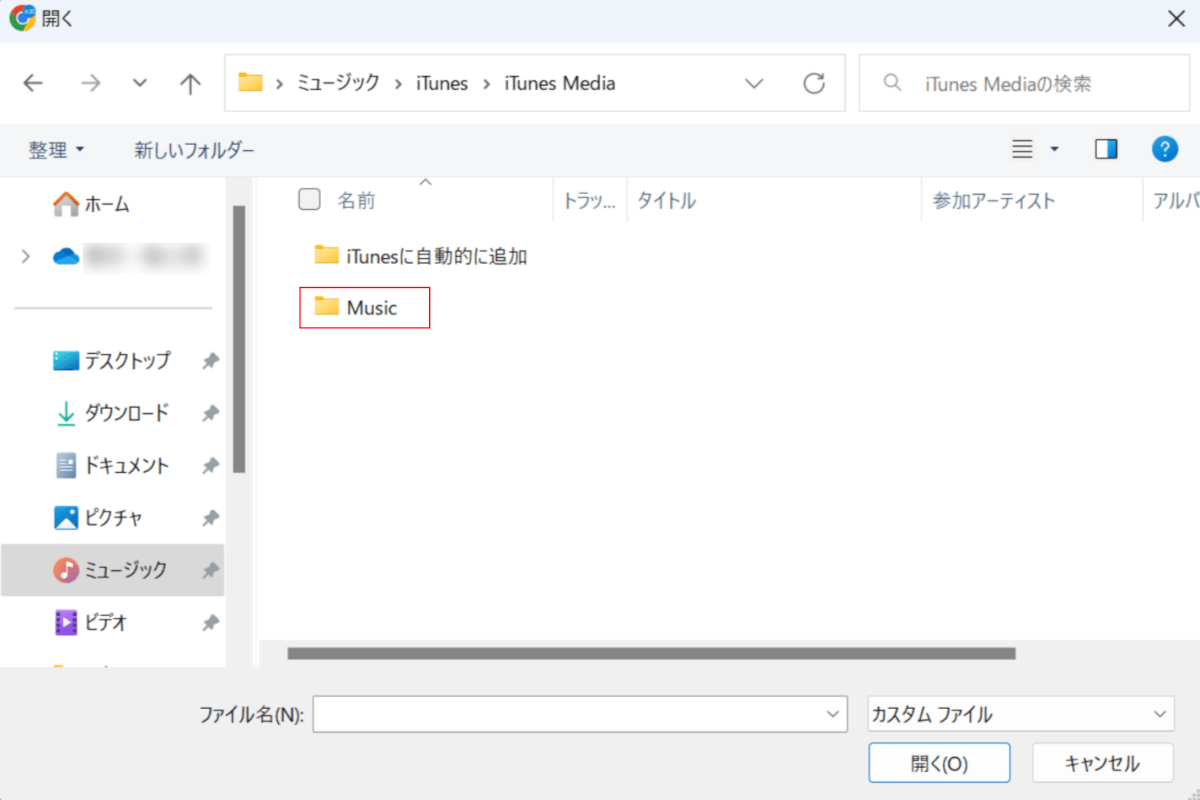The height and width of the screenshot is (800, 1200).
Task: Click the navigation pane vertical scrollbar
Action: (239, 340)
